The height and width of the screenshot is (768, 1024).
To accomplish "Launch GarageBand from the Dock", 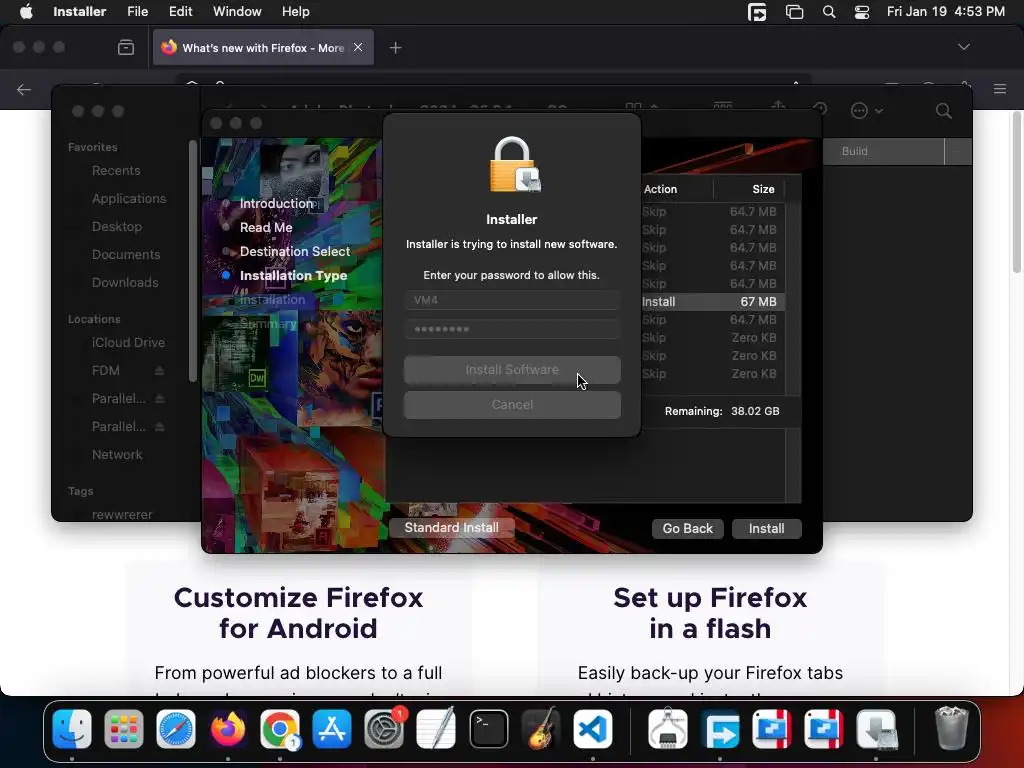I will click(541, 729).
